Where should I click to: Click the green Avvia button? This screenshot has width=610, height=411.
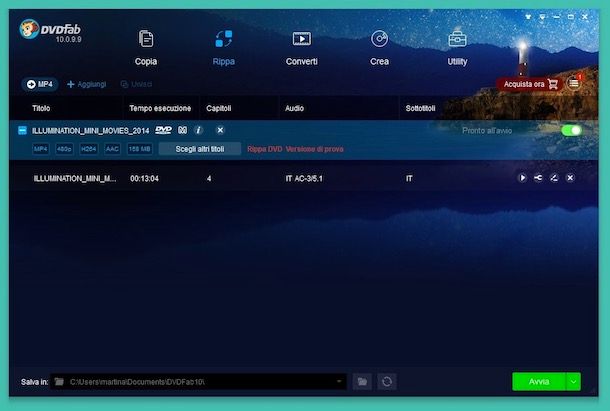click(539, 381)
